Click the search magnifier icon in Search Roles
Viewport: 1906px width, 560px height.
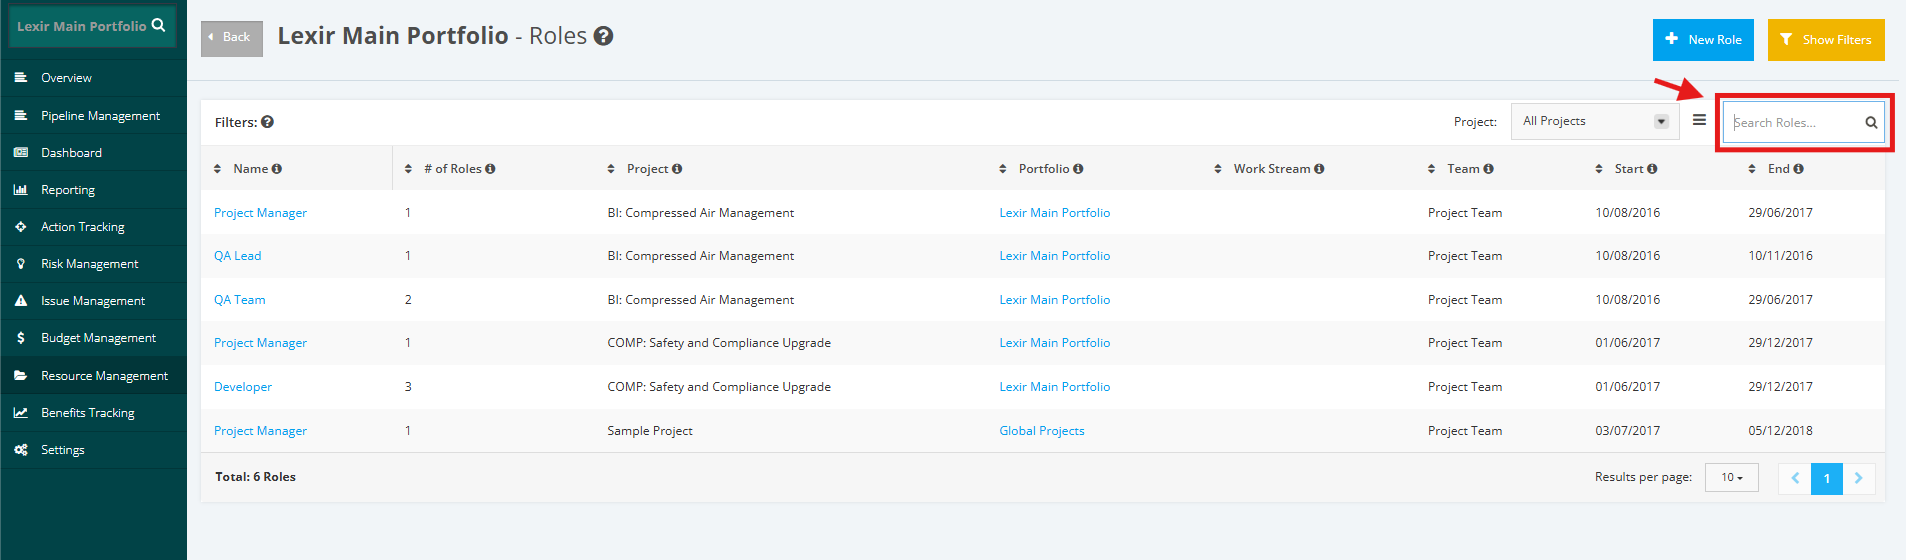[1871, 123]
